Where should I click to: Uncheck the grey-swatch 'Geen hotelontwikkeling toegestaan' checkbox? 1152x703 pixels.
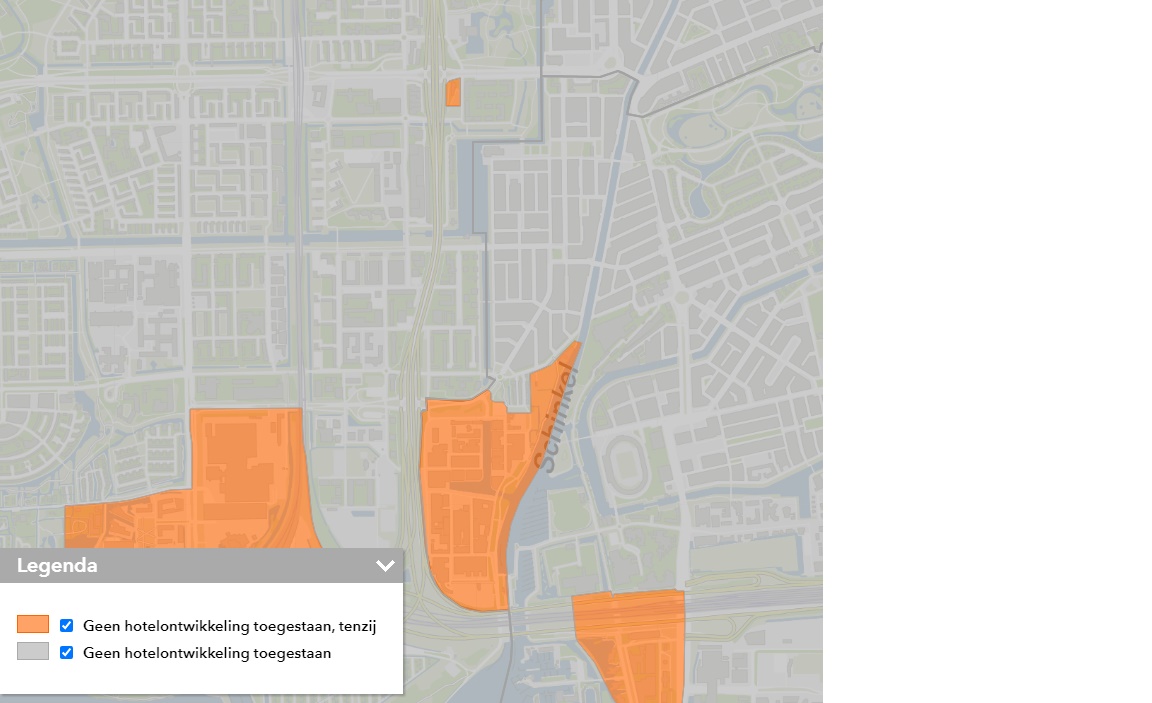click(x=66, y=652)
